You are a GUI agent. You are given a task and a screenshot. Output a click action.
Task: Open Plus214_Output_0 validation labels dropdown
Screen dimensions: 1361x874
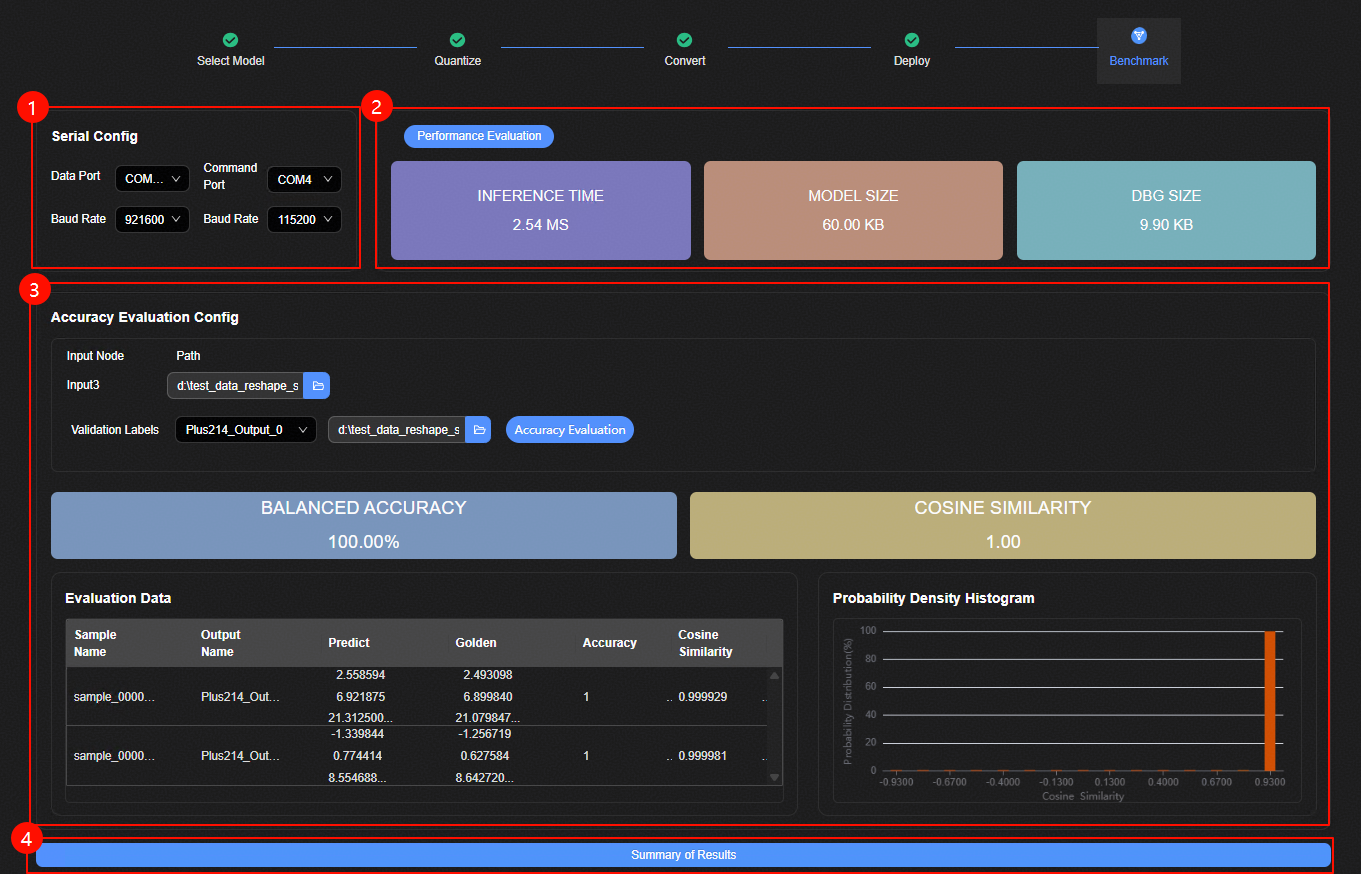245,430
